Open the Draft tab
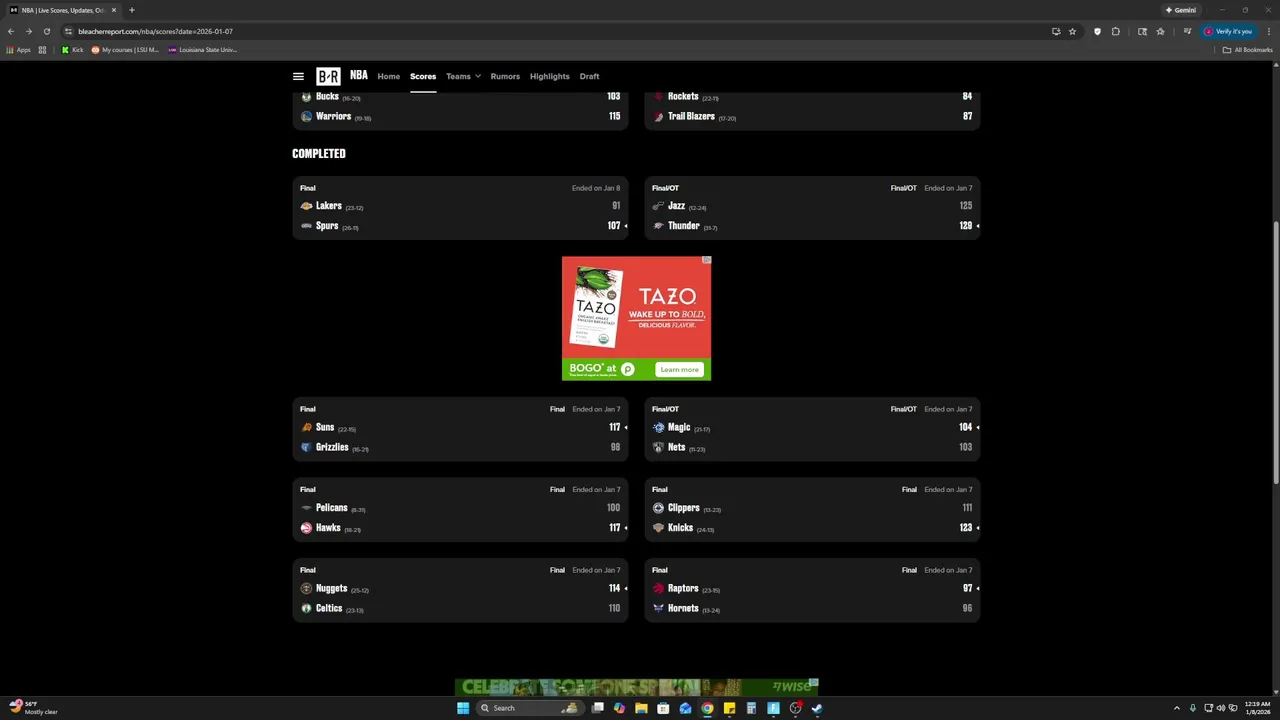 click(x=589, y=76)
